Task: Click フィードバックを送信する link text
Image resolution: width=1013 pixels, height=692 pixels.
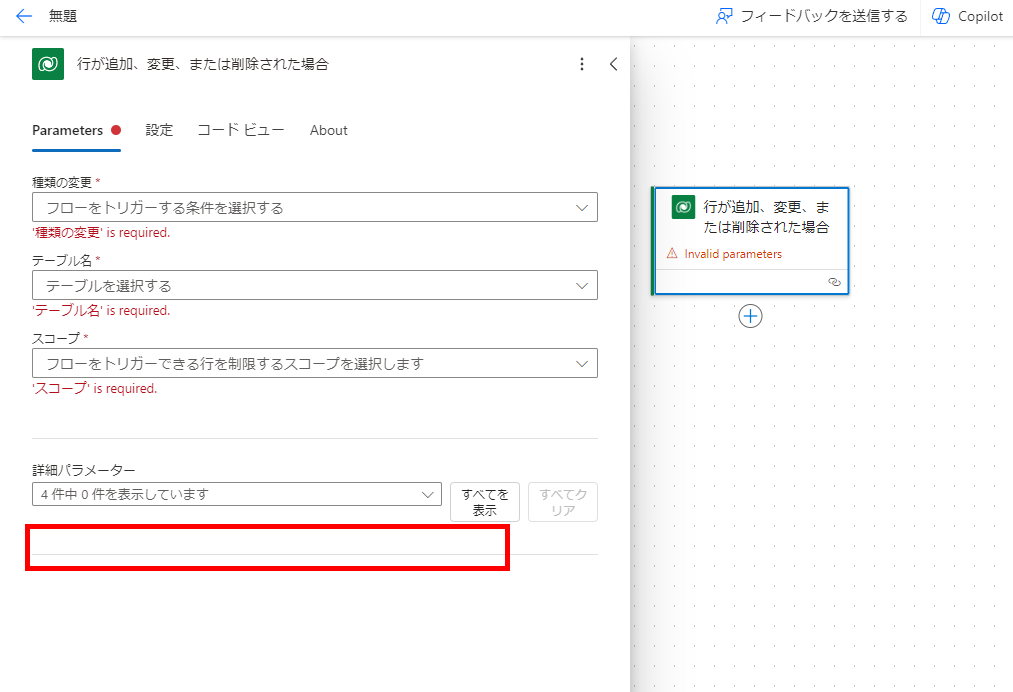Action: [824, 16]
